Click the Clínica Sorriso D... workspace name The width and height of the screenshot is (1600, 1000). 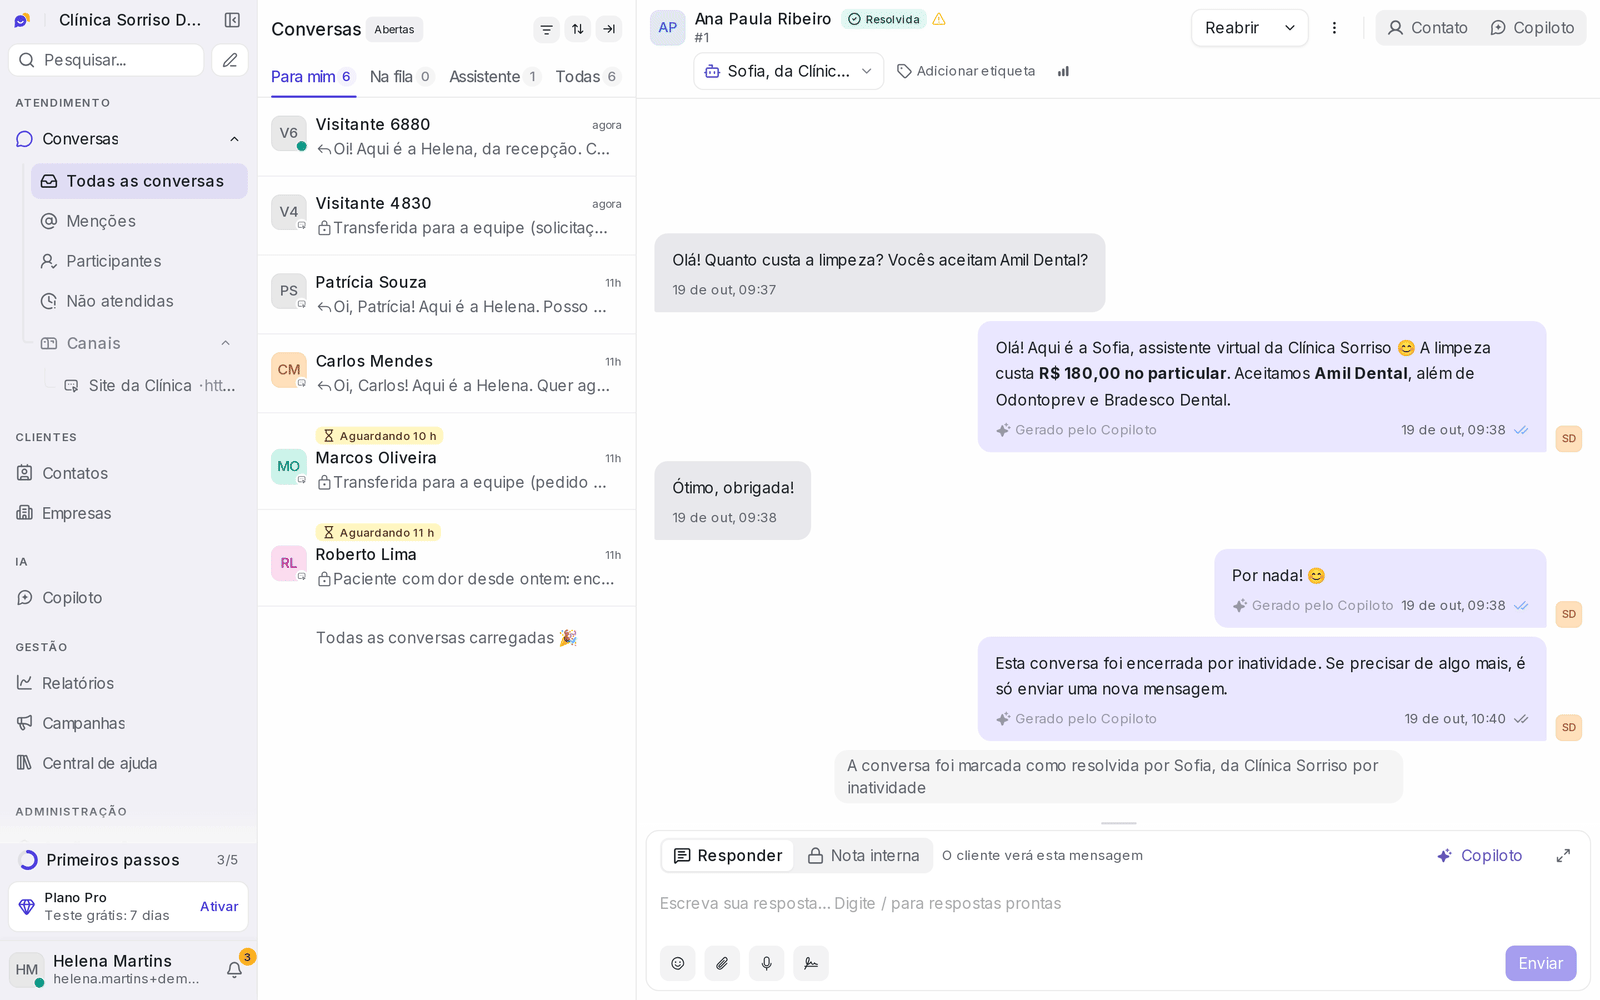[130, 20]
